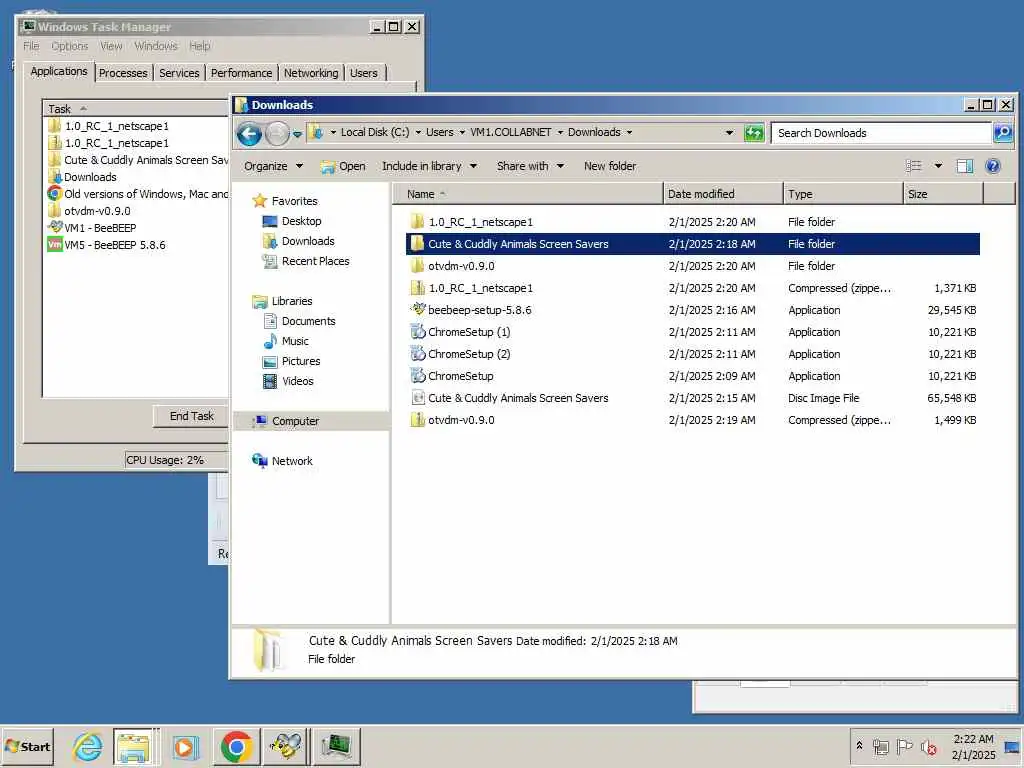Open Google Chrome from taskbar
This screenshot has width=1024, height=768.
236,746
